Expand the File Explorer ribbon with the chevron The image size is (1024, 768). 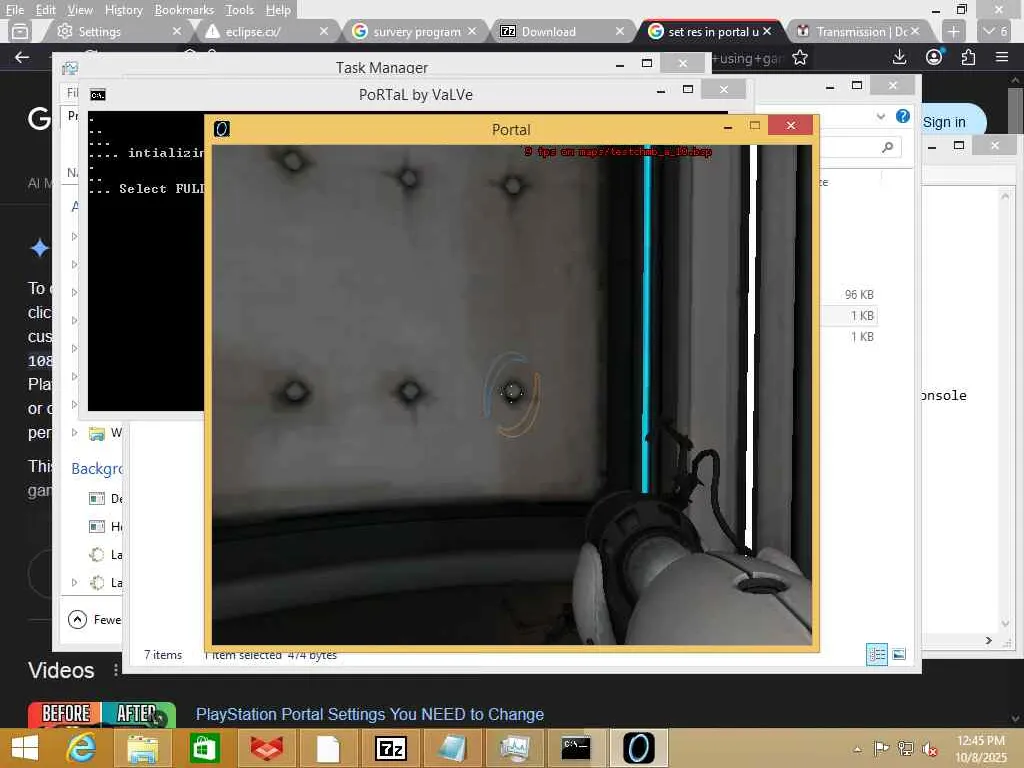880,117
